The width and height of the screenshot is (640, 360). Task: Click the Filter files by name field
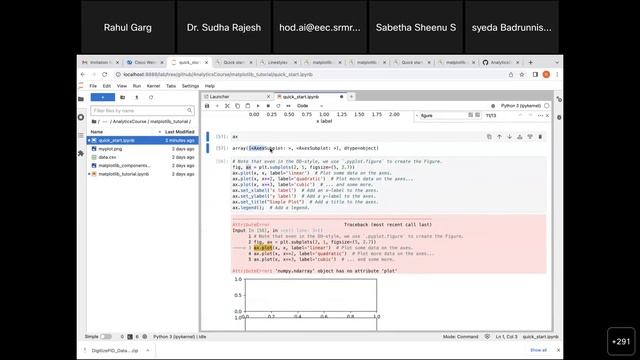tap(142, 111)
